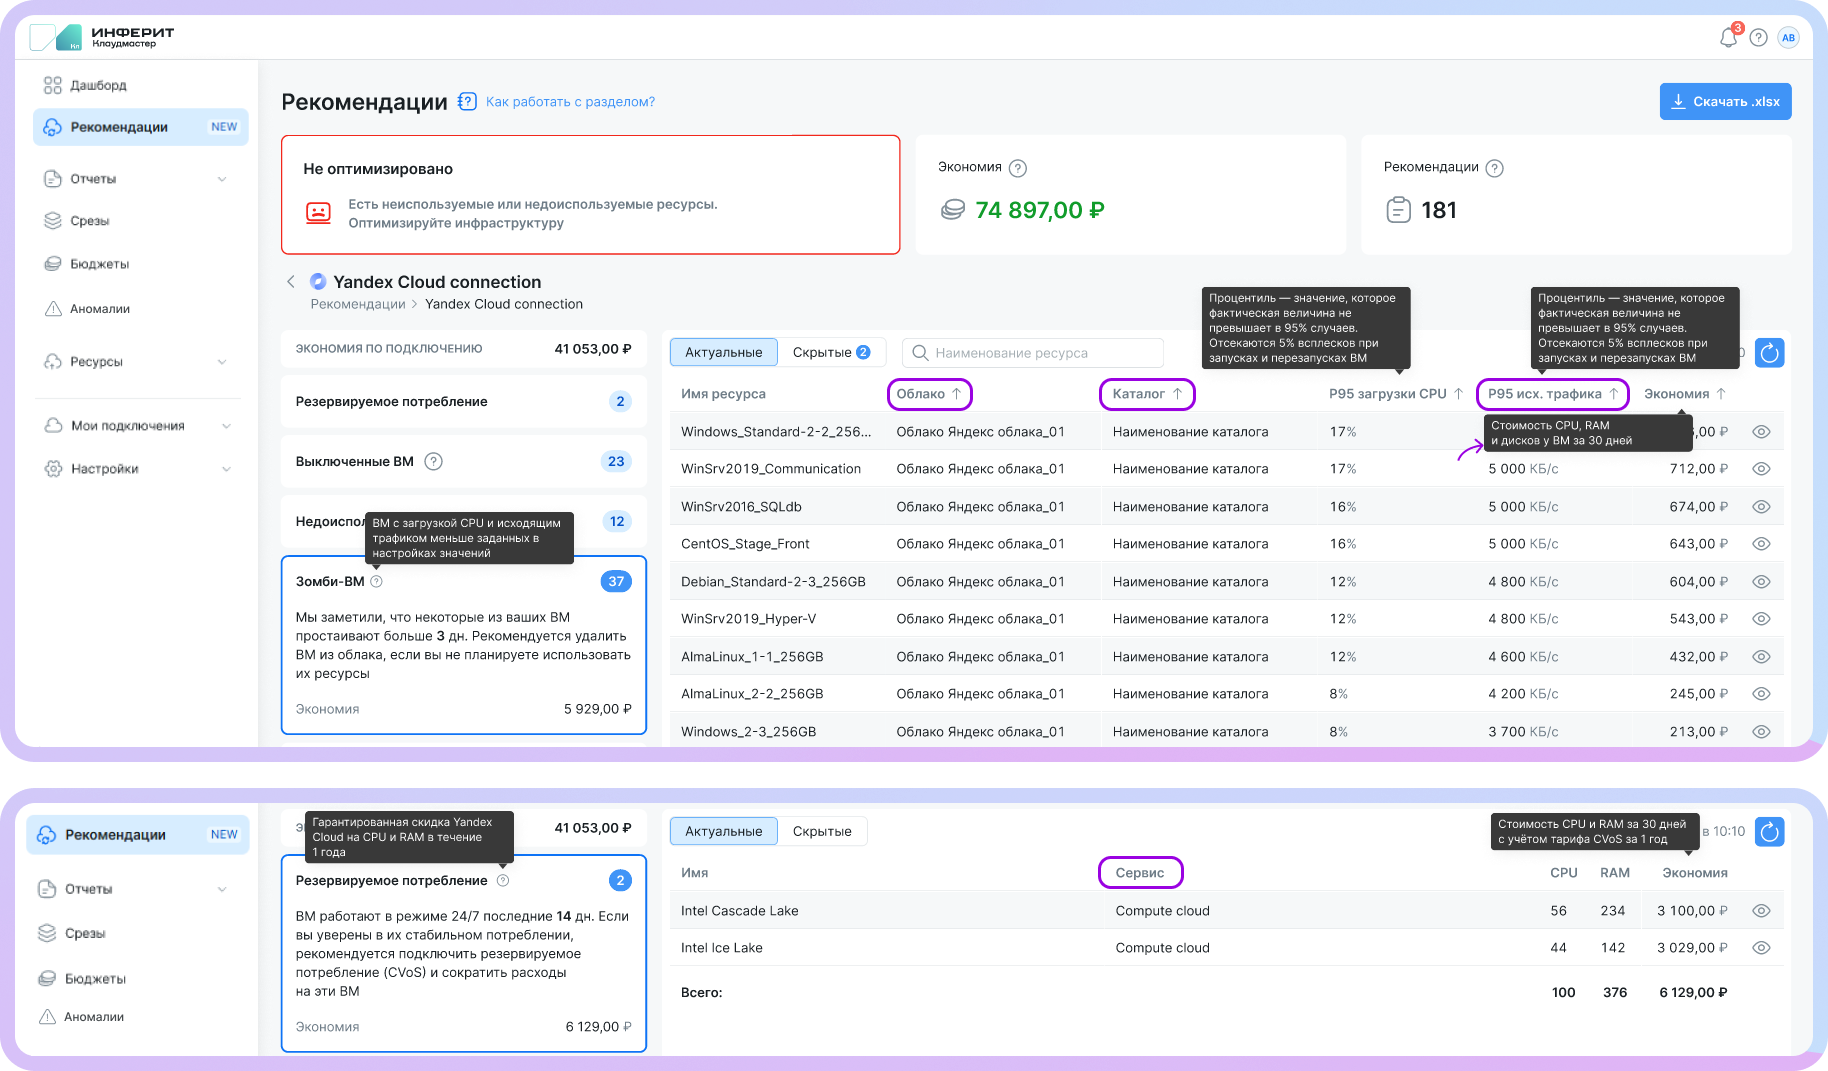The width and height of the screenshot is (1828, 1071).
Task: Open the AB user avatar menu
Action: coord(1789,38)
